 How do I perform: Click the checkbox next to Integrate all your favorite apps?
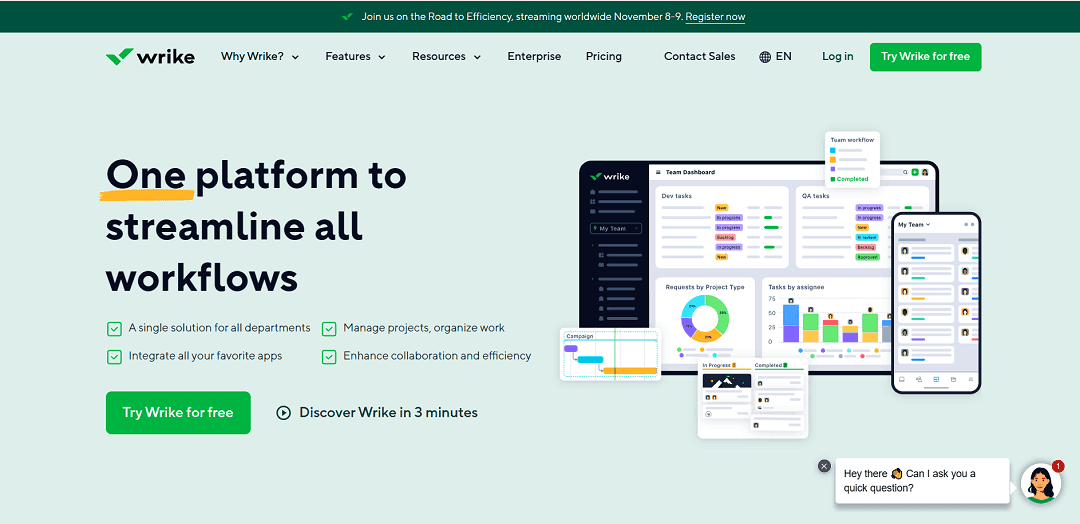(x=114, y=357)
